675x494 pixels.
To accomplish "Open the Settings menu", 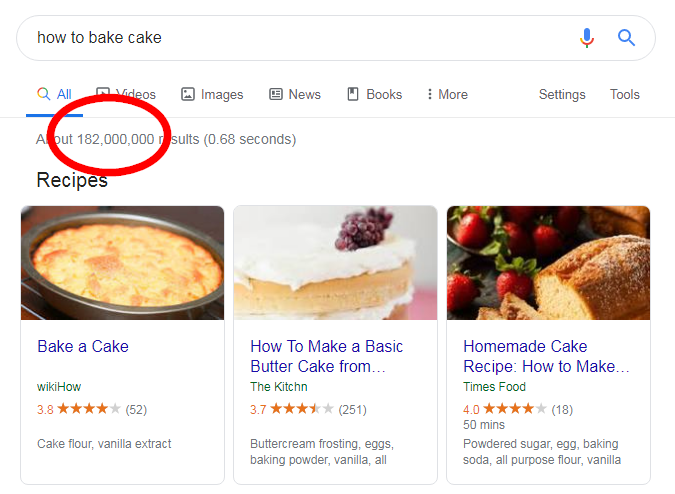I will [562, 95].
